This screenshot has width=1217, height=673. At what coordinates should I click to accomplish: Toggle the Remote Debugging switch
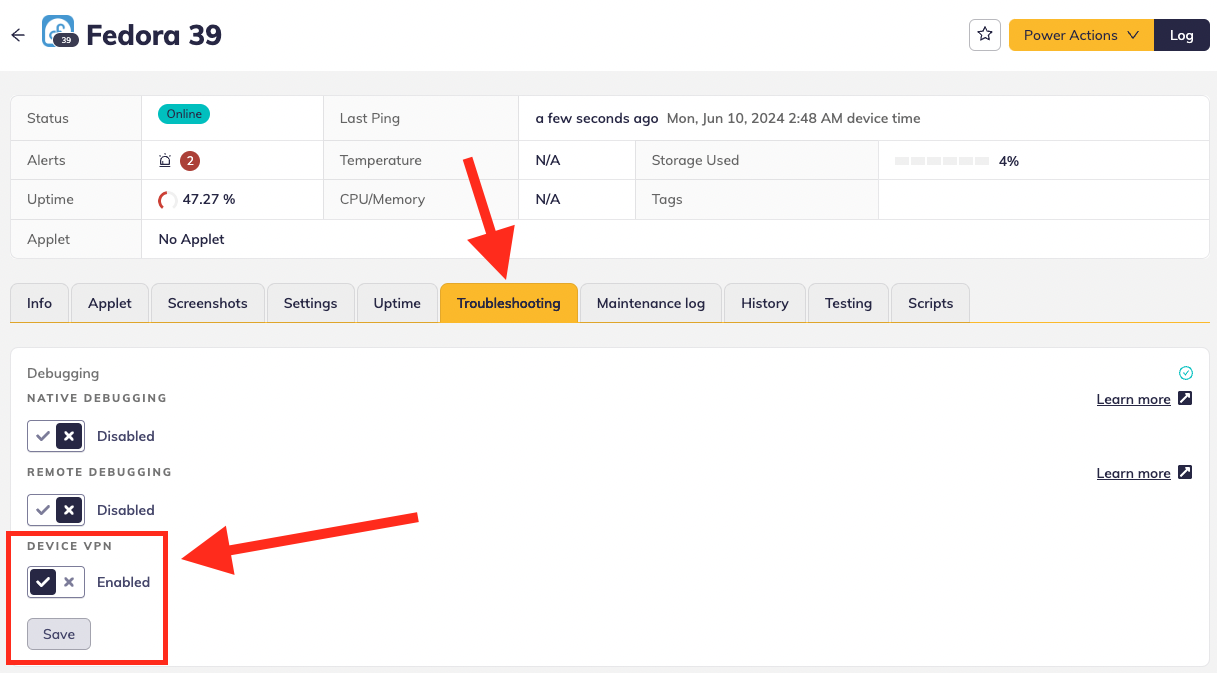(56, 510)
